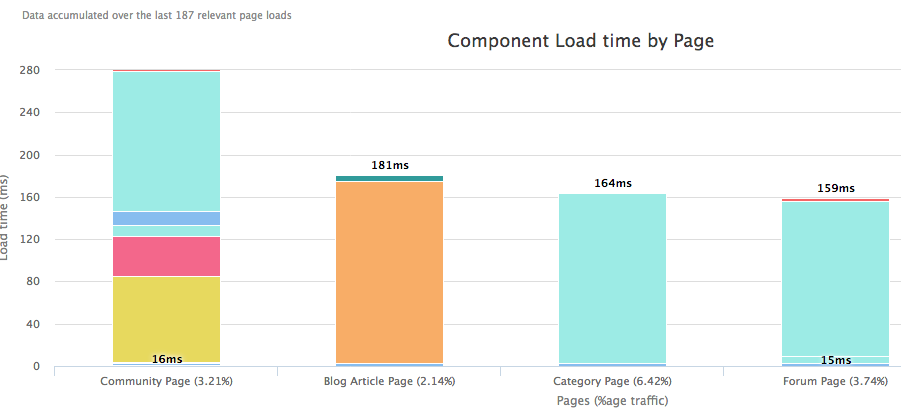Click the pink segment in Community Page bar
Viewport: 901px width, 417px height.
166,256
